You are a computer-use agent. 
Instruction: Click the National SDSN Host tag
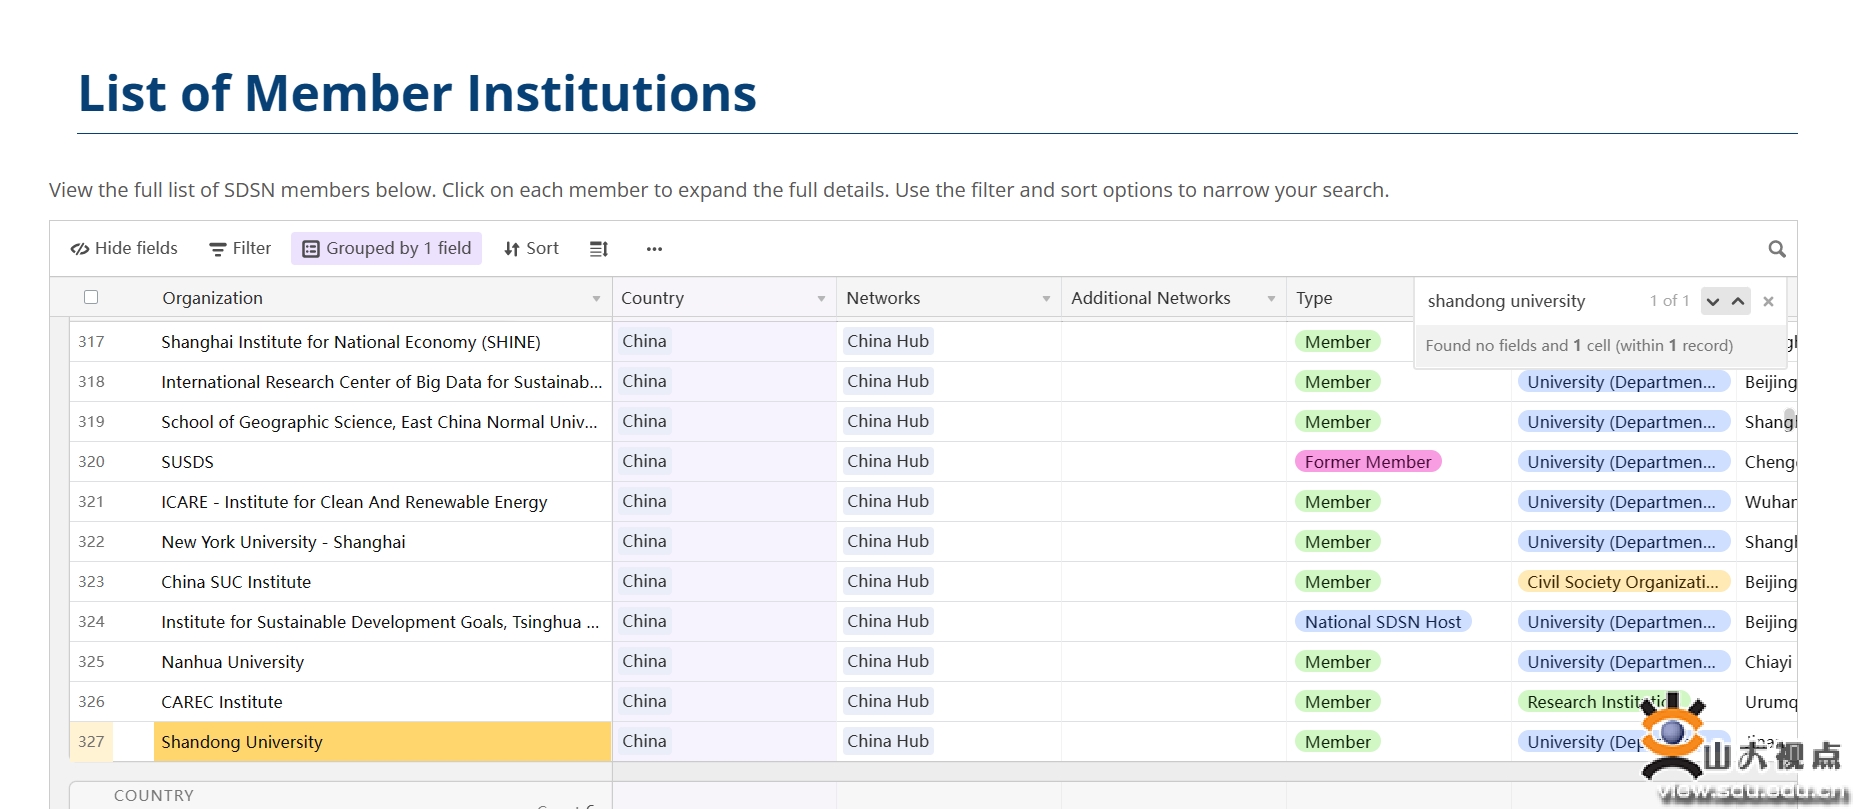(x=1382, y=622)
